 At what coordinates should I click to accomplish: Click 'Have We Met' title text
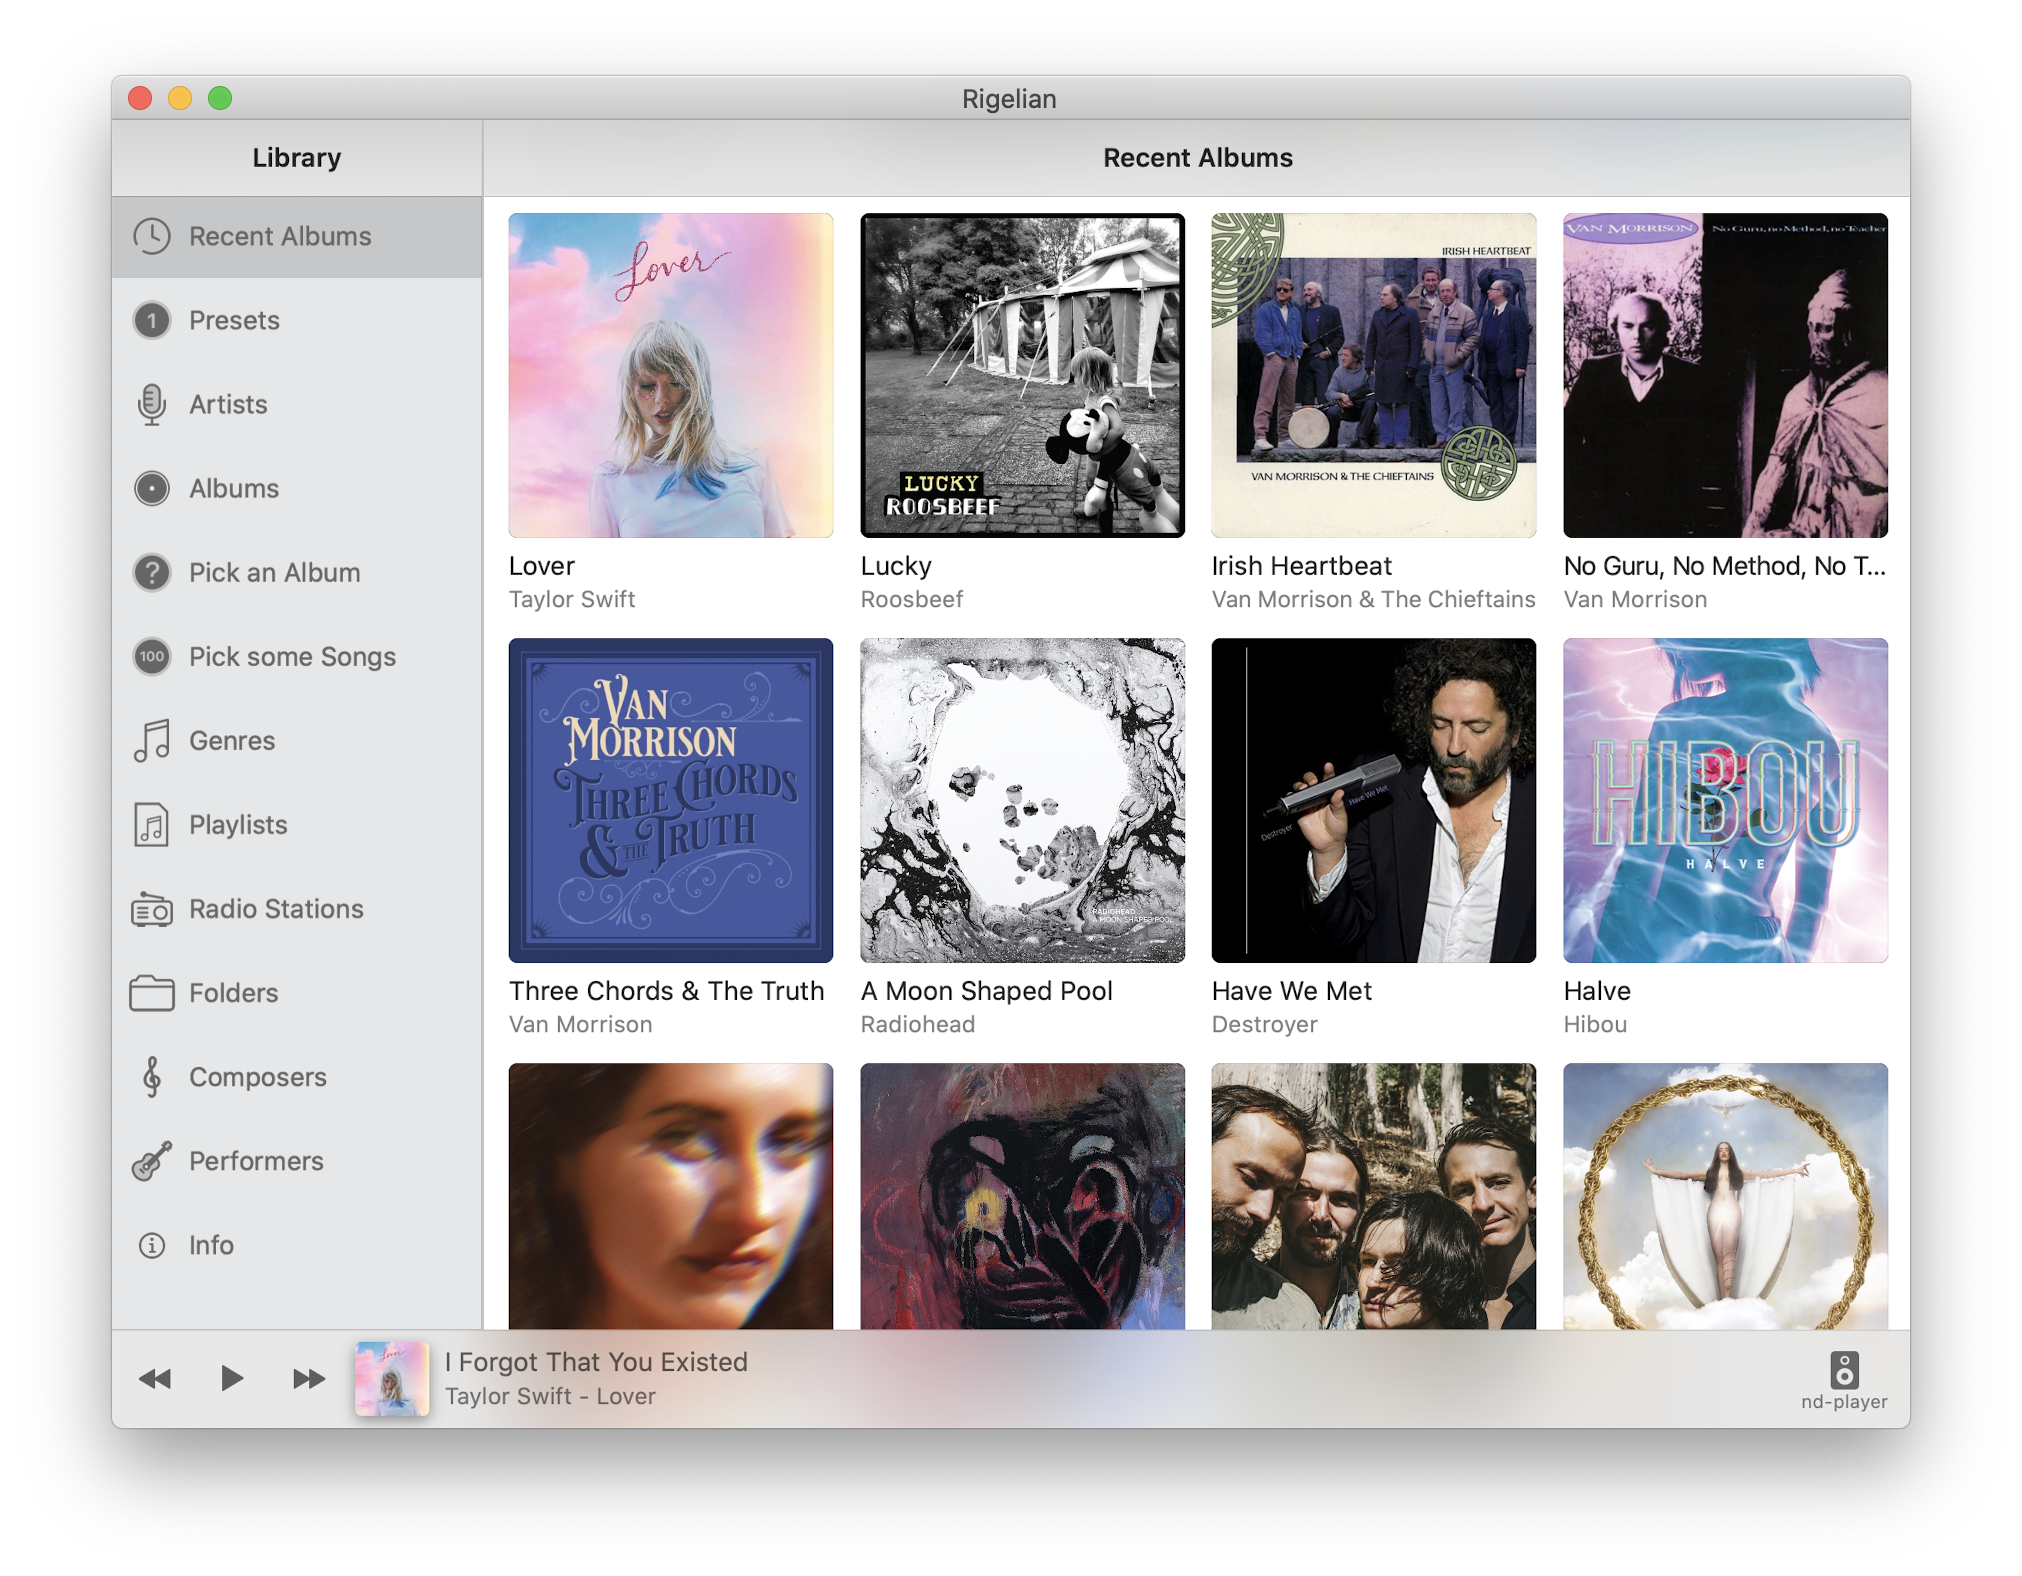click(x=1292, y=991)
